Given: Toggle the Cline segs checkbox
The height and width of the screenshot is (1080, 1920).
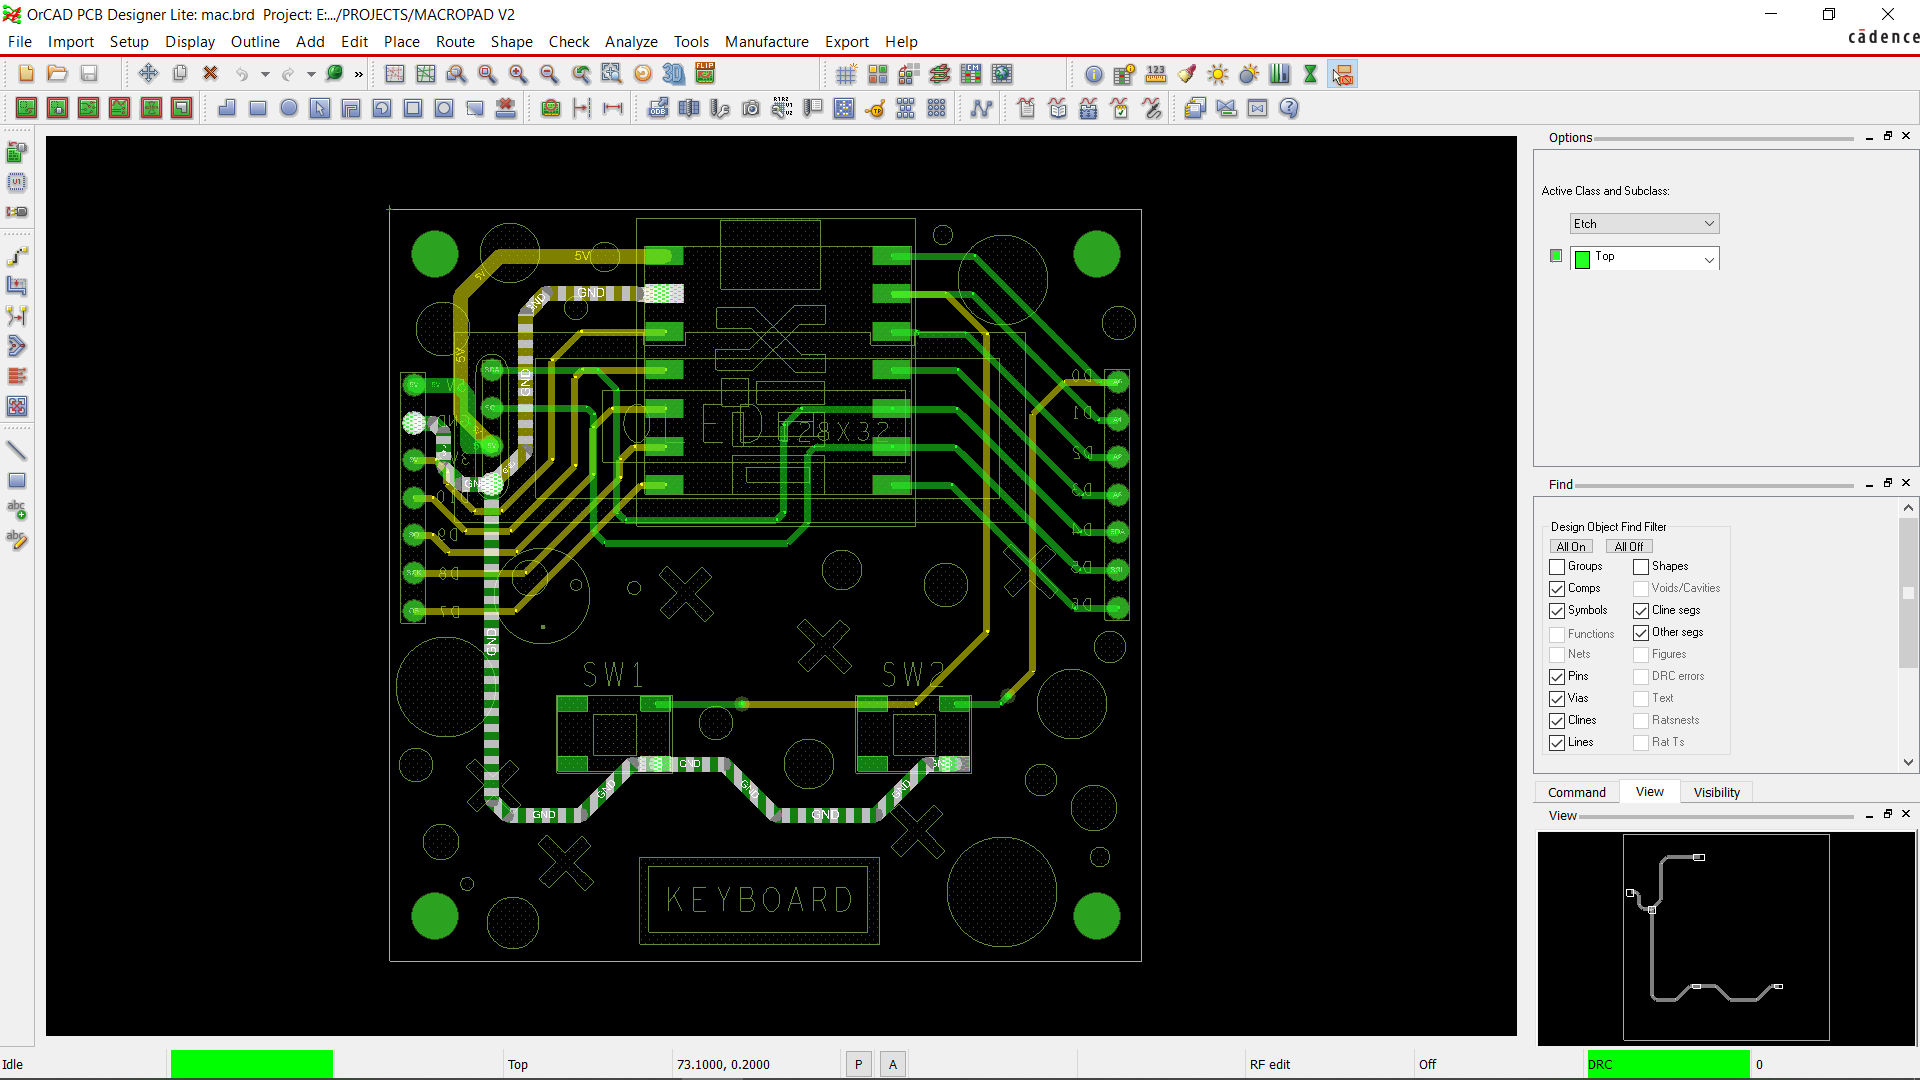Looking at the screenshot, I should [x=1641, y=611].
